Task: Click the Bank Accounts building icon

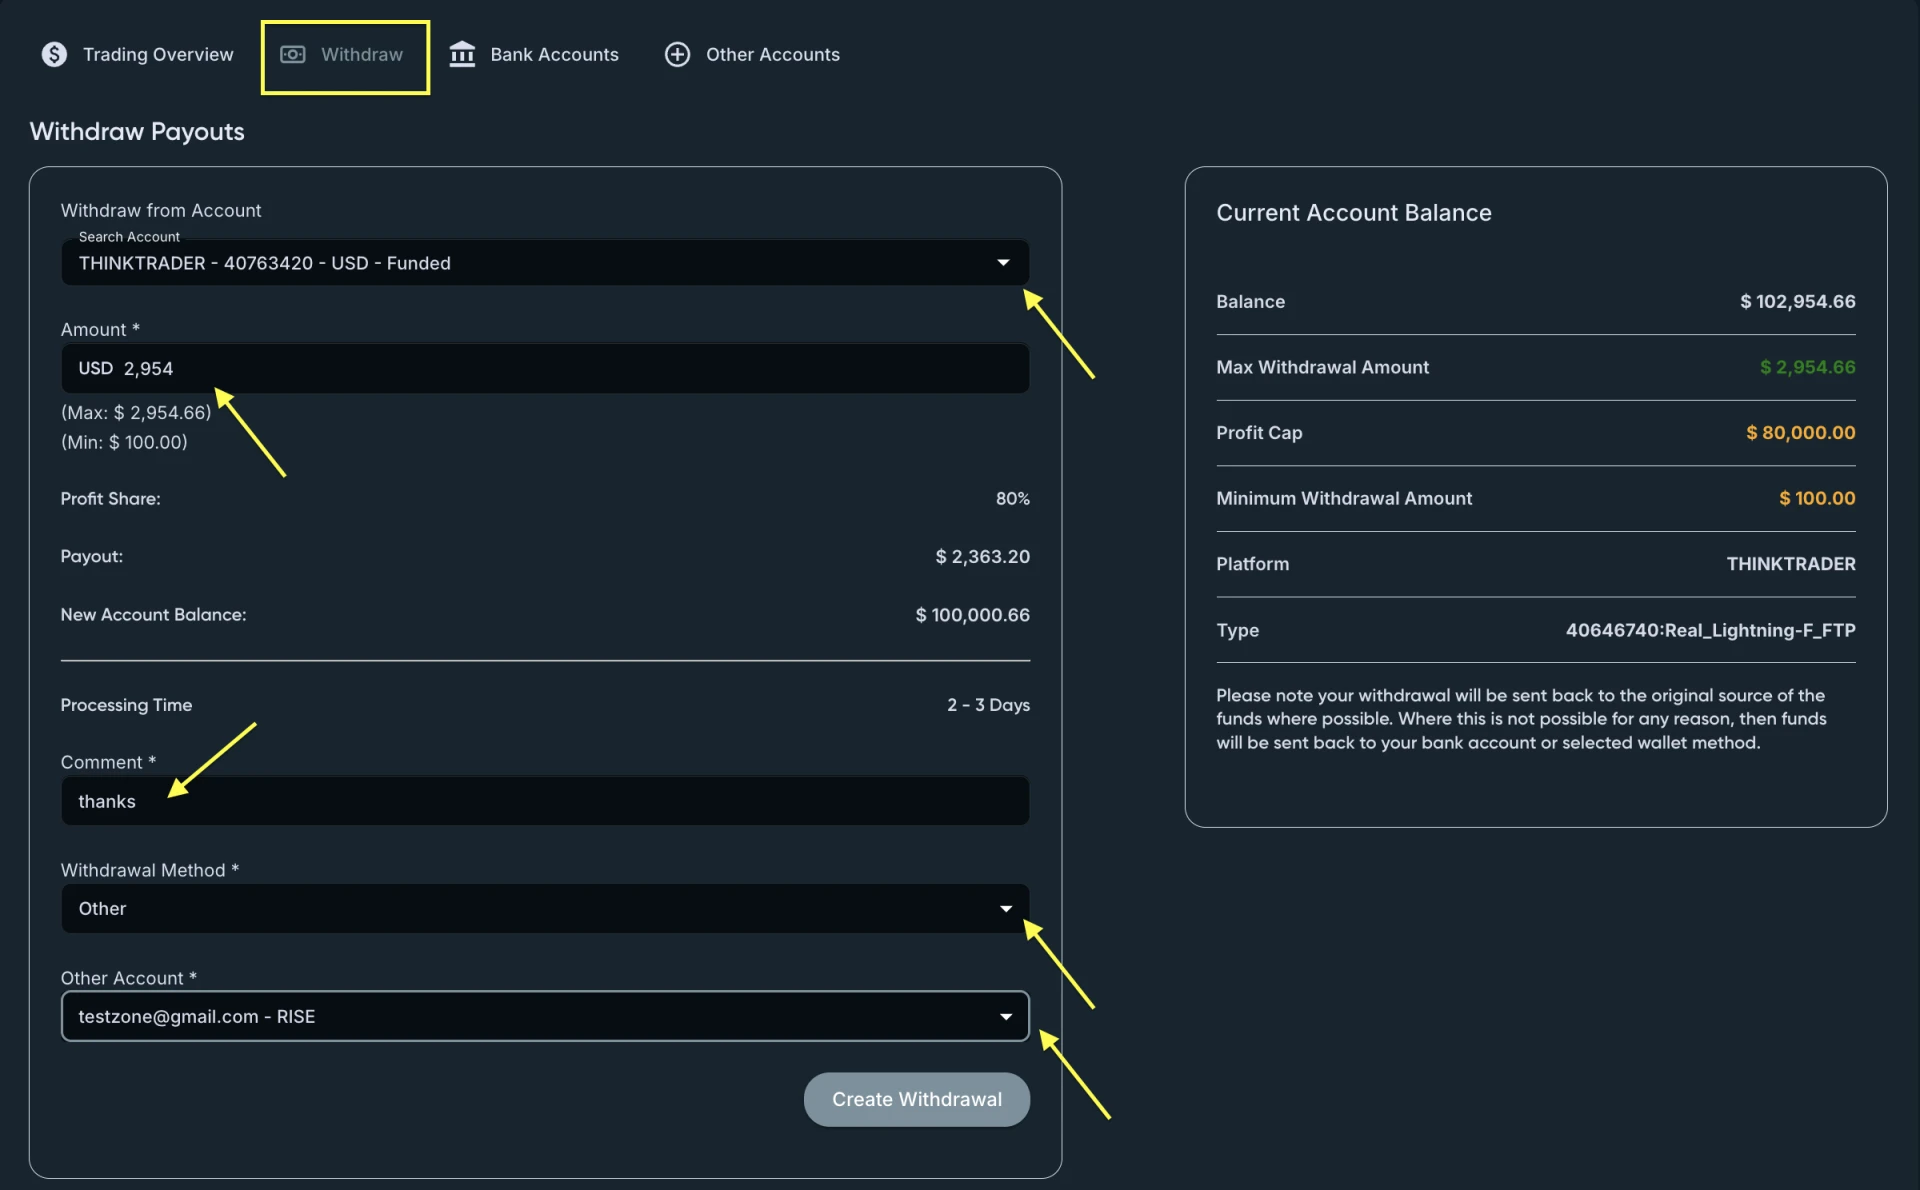Action: point(462,54)
